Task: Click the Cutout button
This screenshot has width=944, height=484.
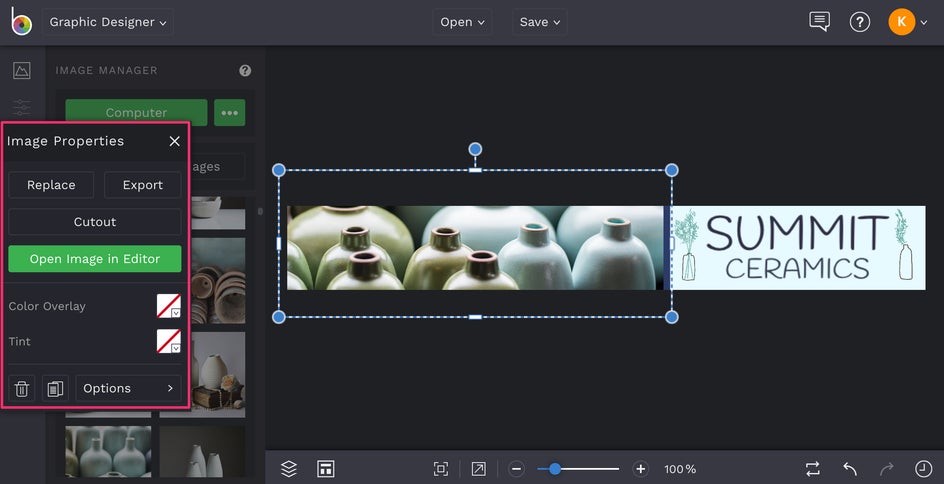Action: coord(95,222)
